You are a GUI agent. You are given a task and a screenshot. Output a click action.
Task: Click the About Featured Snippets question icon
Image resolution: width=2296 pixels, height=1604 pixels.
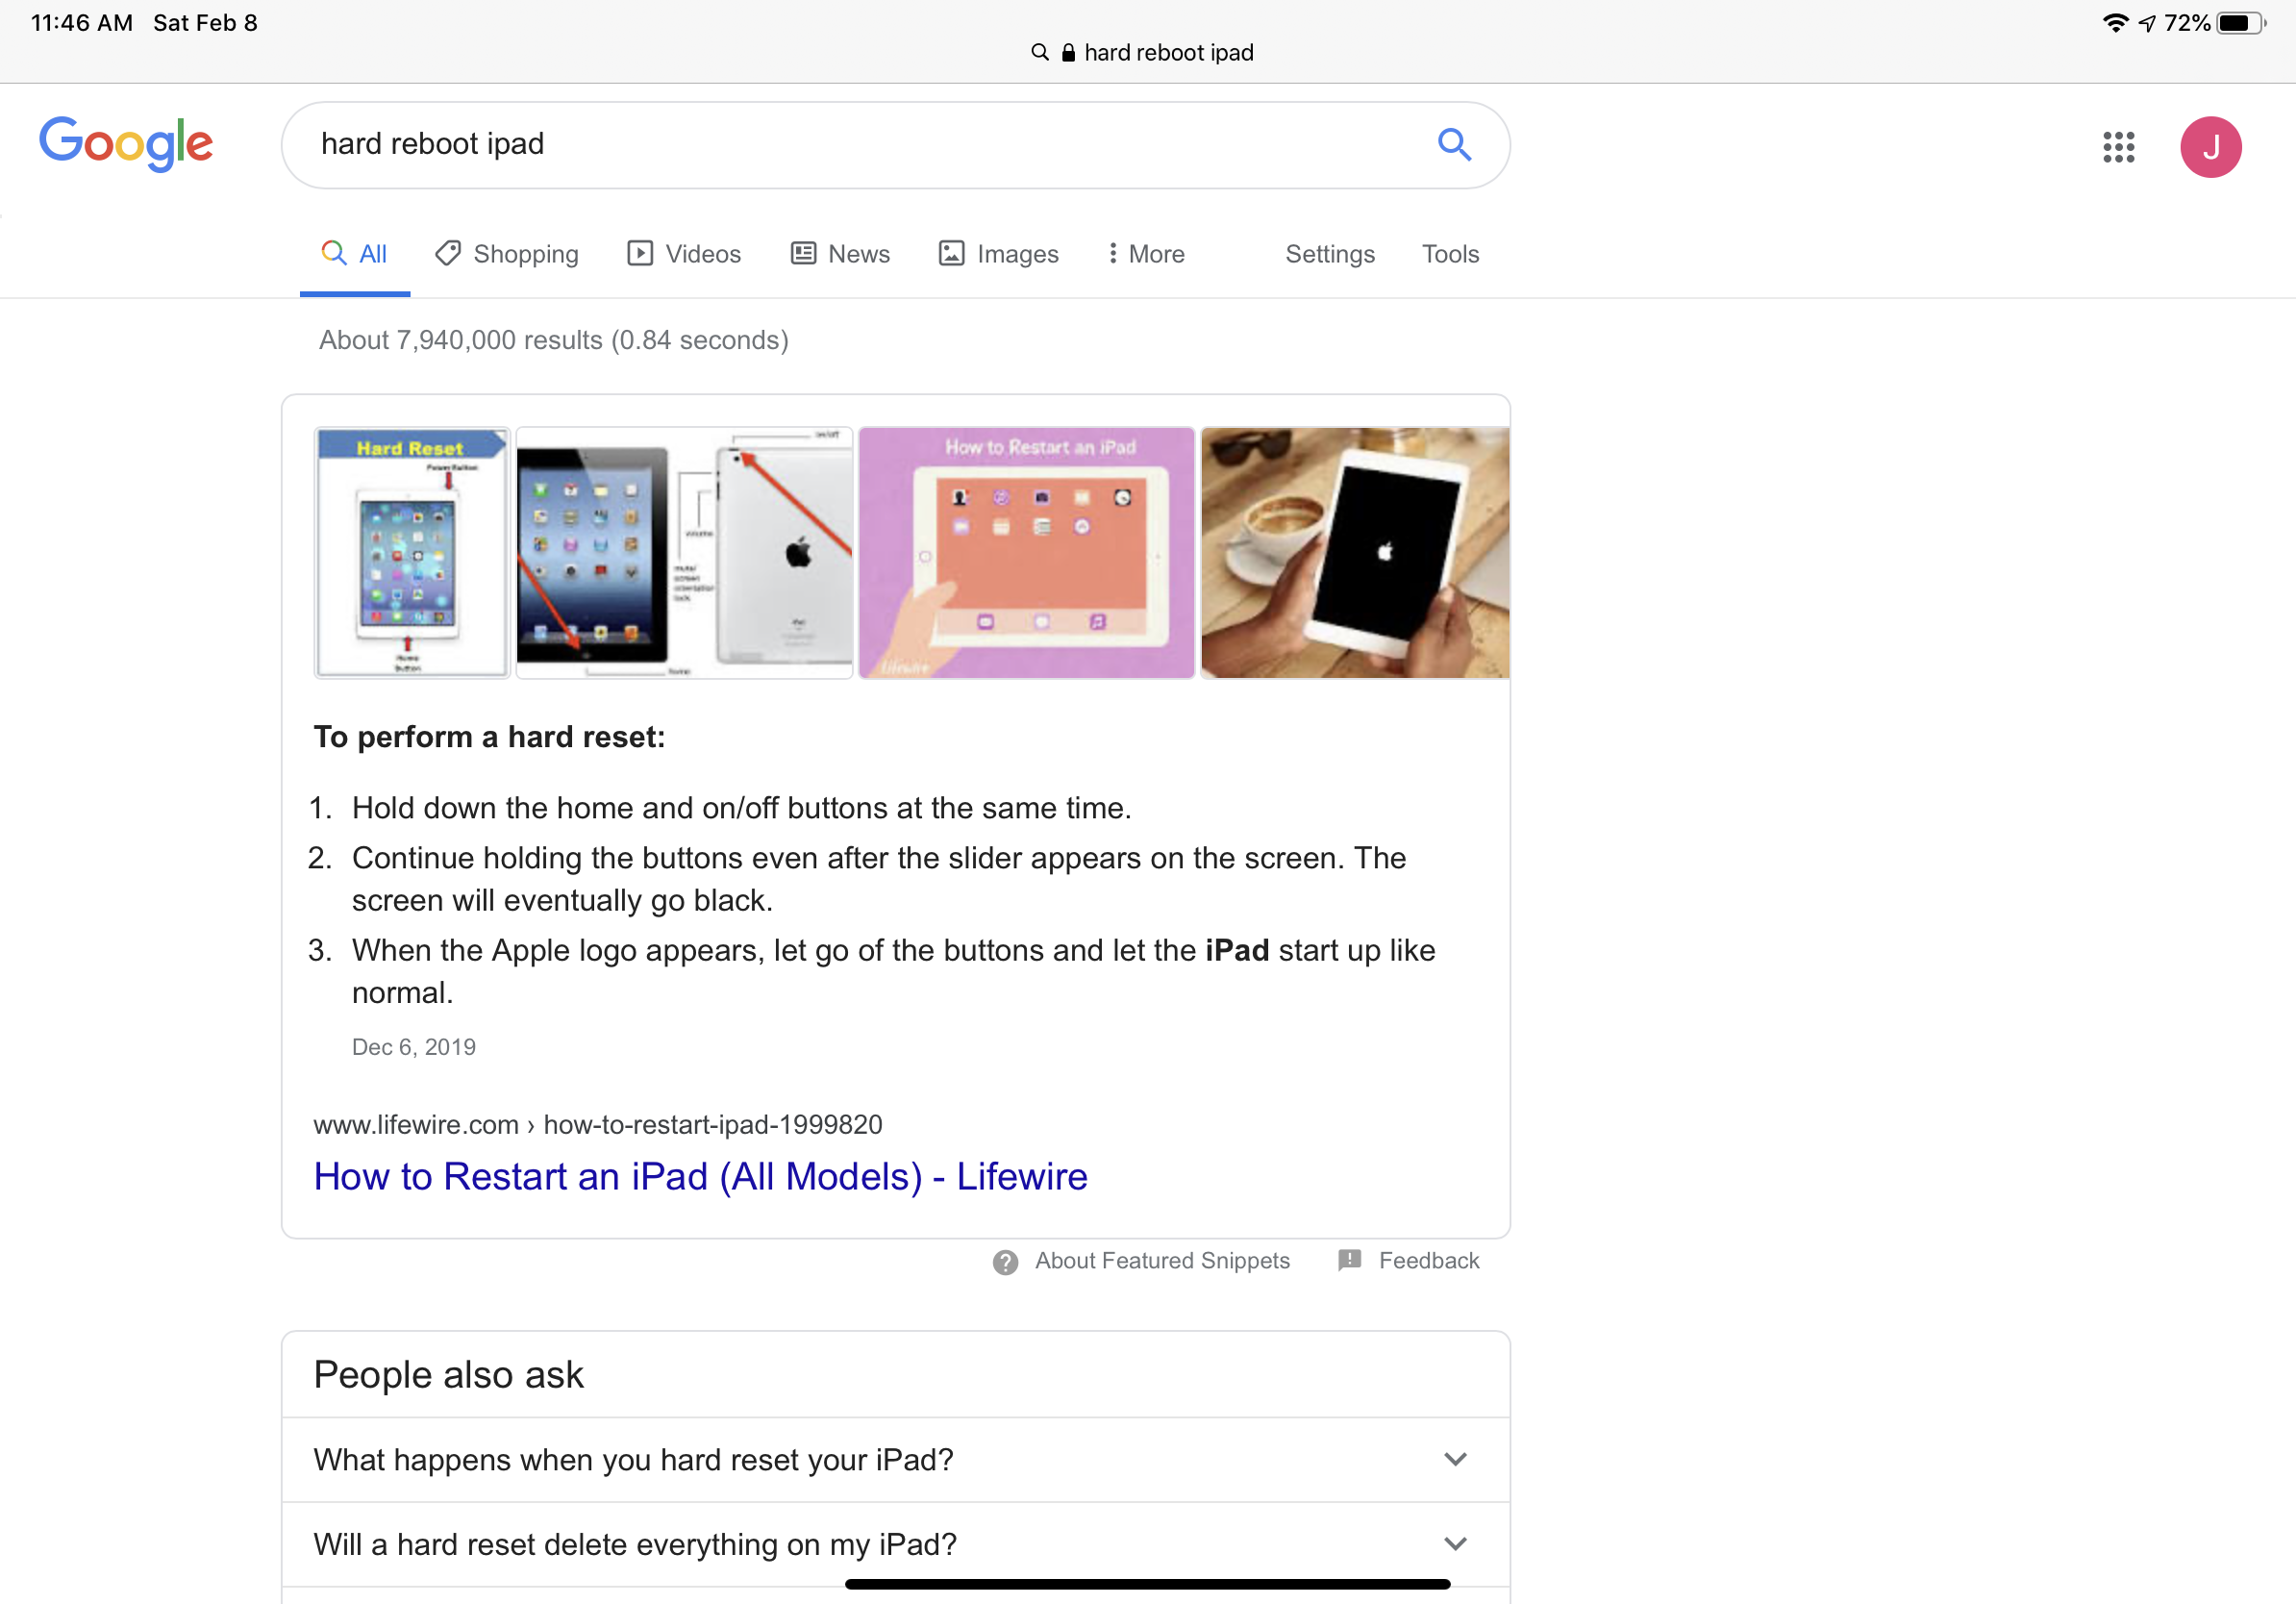tap(1005, 1262)
